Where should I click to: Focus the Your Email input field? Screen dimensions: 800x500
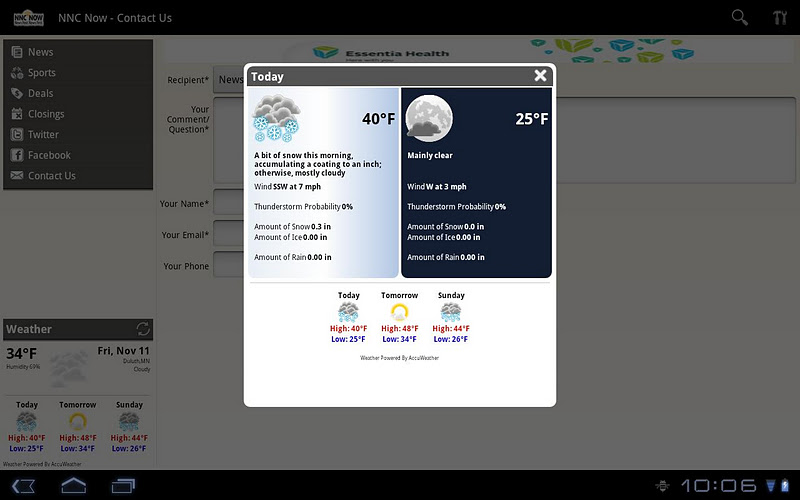229,234
